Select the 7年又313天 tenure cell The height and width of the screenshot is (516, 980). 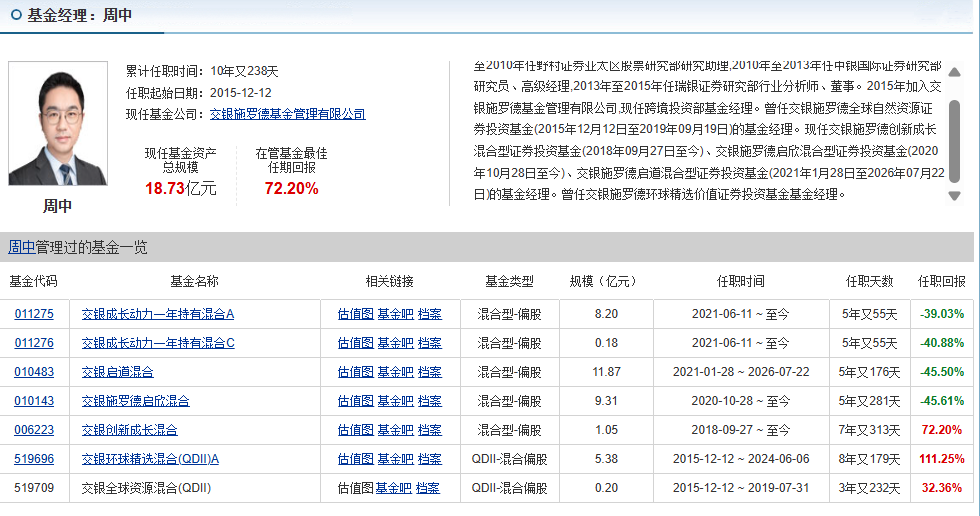tap(869, 430)
